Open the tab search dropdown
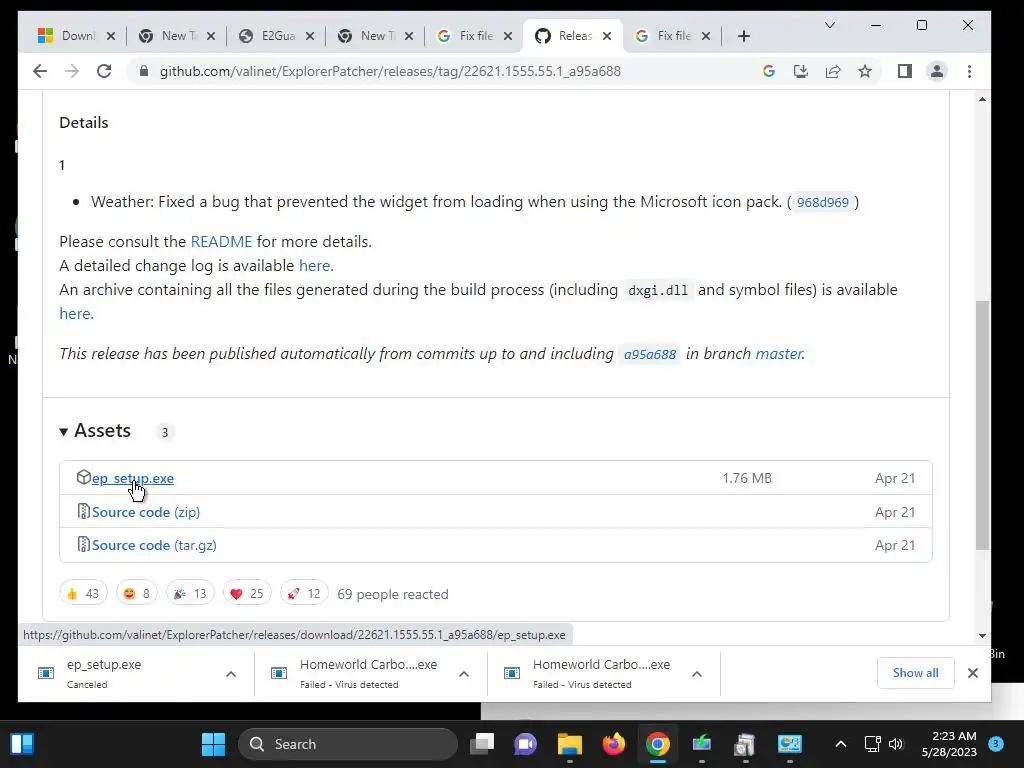This screenshot has height=768, width=1024. [x=829, y=25]
